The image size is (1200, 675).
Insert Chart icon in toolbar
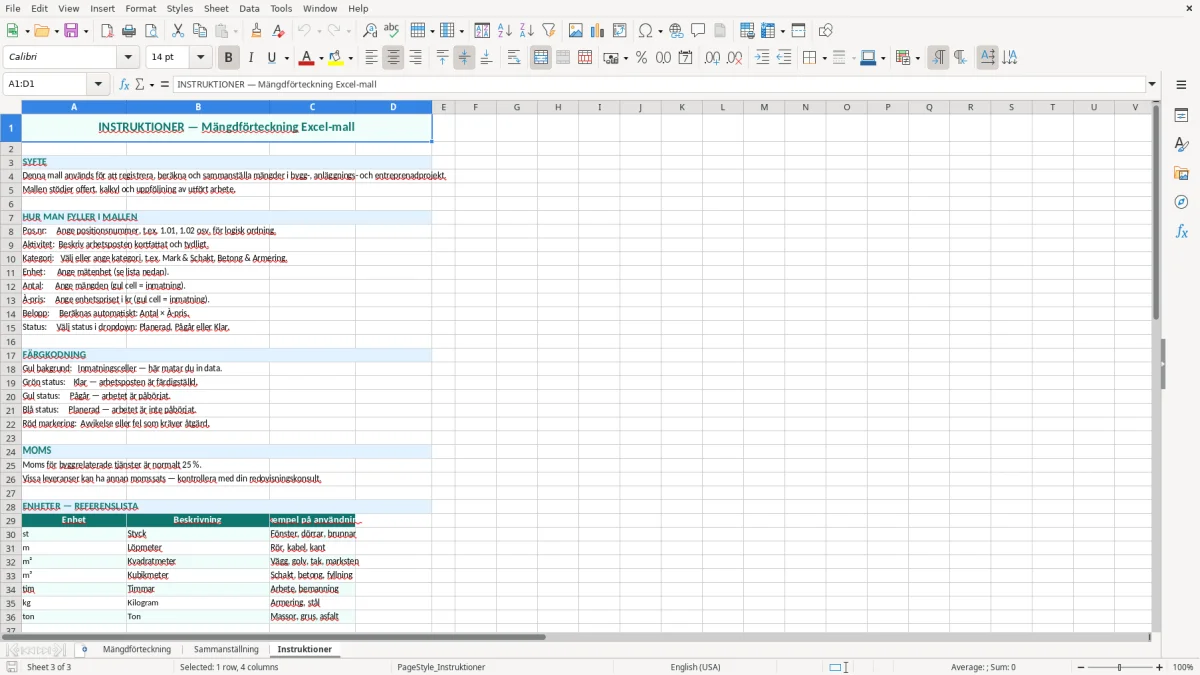click(x=598, y=31)
